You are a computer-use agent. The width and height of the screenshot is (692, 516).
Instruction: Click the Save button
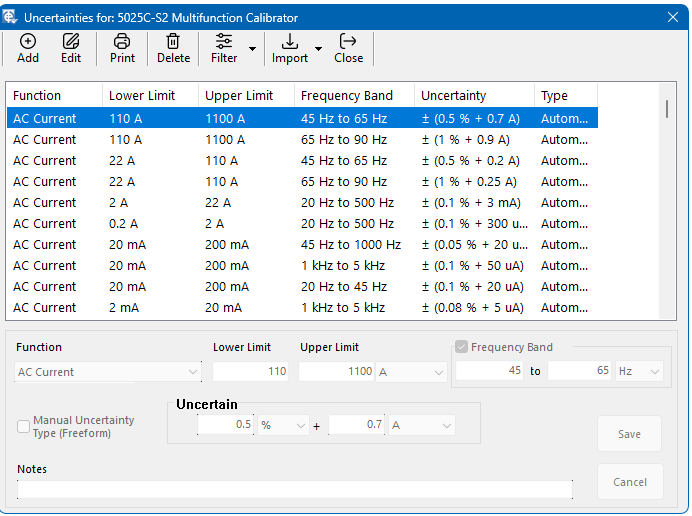pos(629,434)
